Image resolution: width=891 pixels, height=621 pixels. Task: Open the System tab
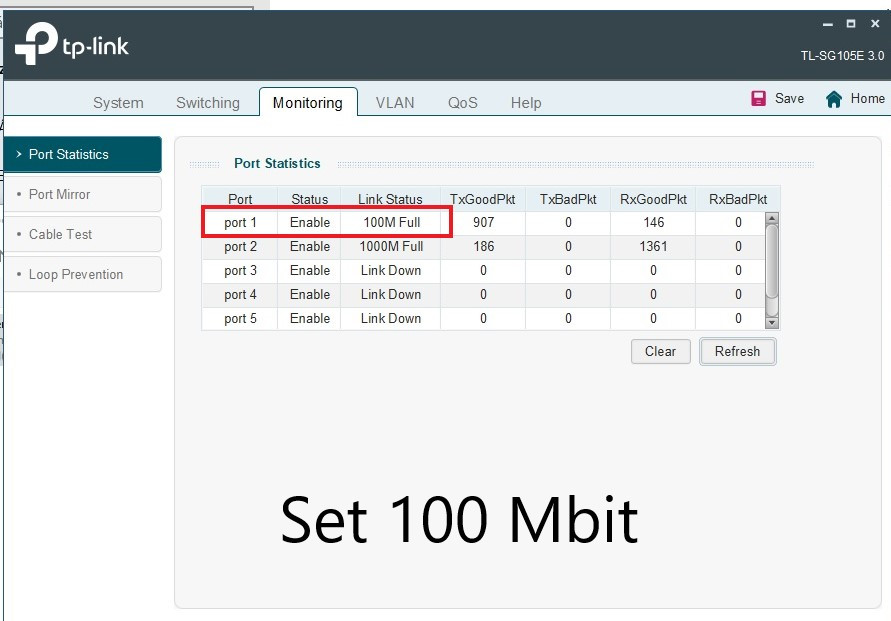pyautogui.click(x=118, y=103)
